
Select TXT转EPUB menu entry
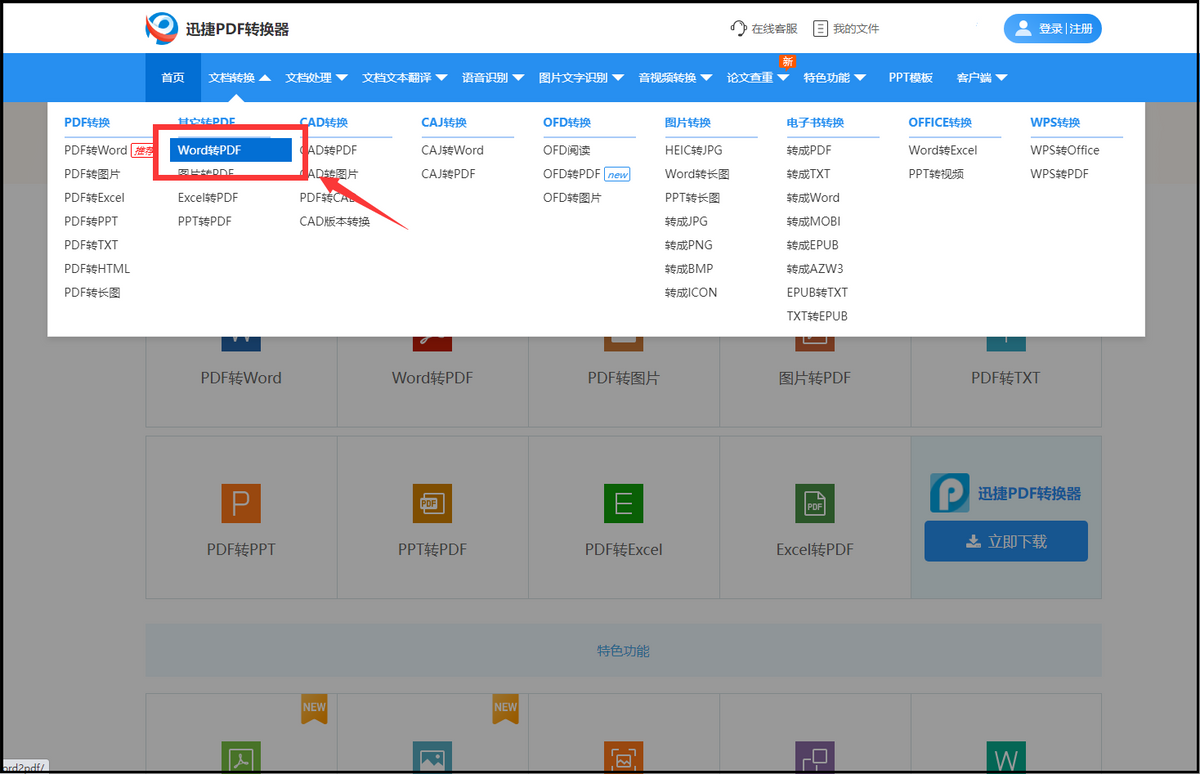tap(817, 316)
